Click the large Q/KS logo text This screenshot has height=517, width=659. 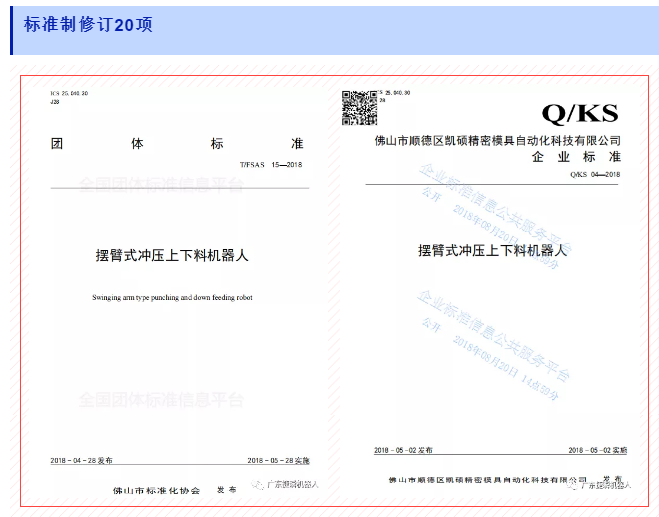click(x=580, y=113)
